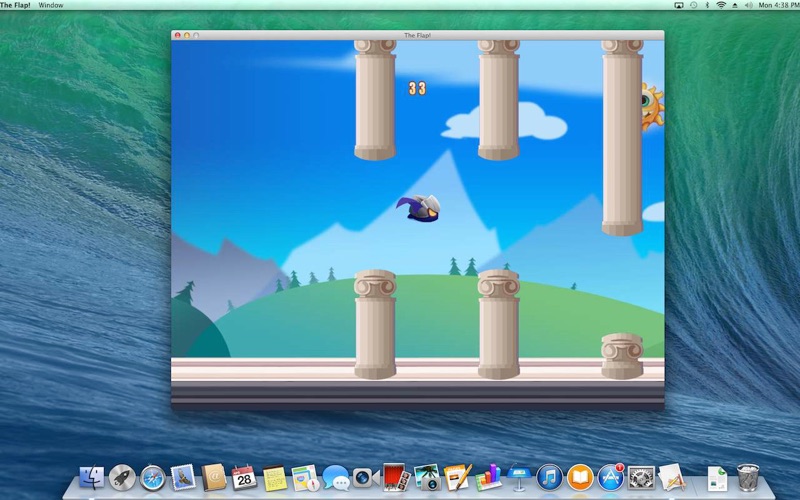Screen dimensions: 800x500
Task: Launch Pages from the dock
Action: [x=458, y=478]
